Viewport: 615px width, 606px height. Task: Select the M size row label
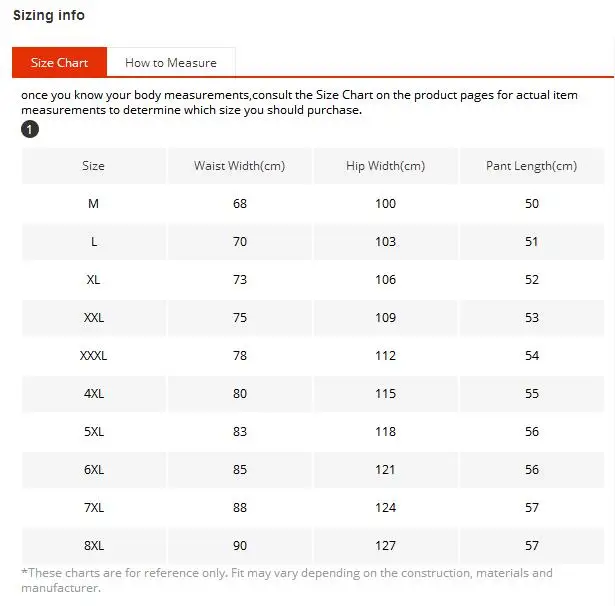pos(94,204)
